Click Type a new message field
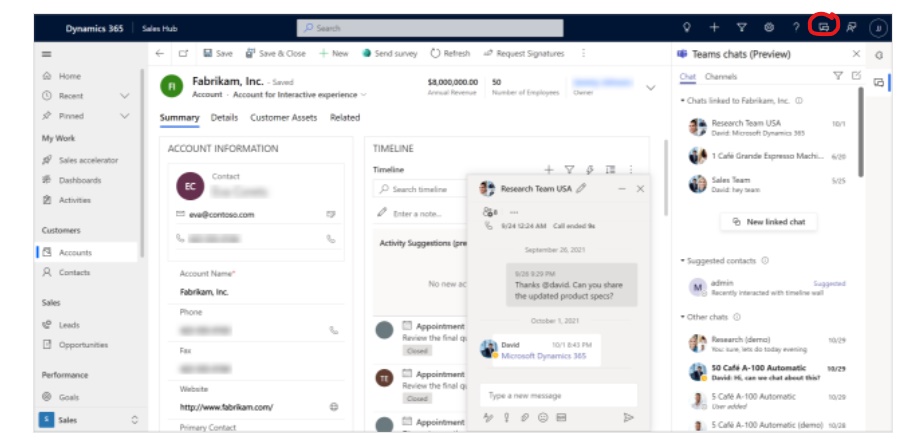The image size is (924, 448). tap(559, 396)
